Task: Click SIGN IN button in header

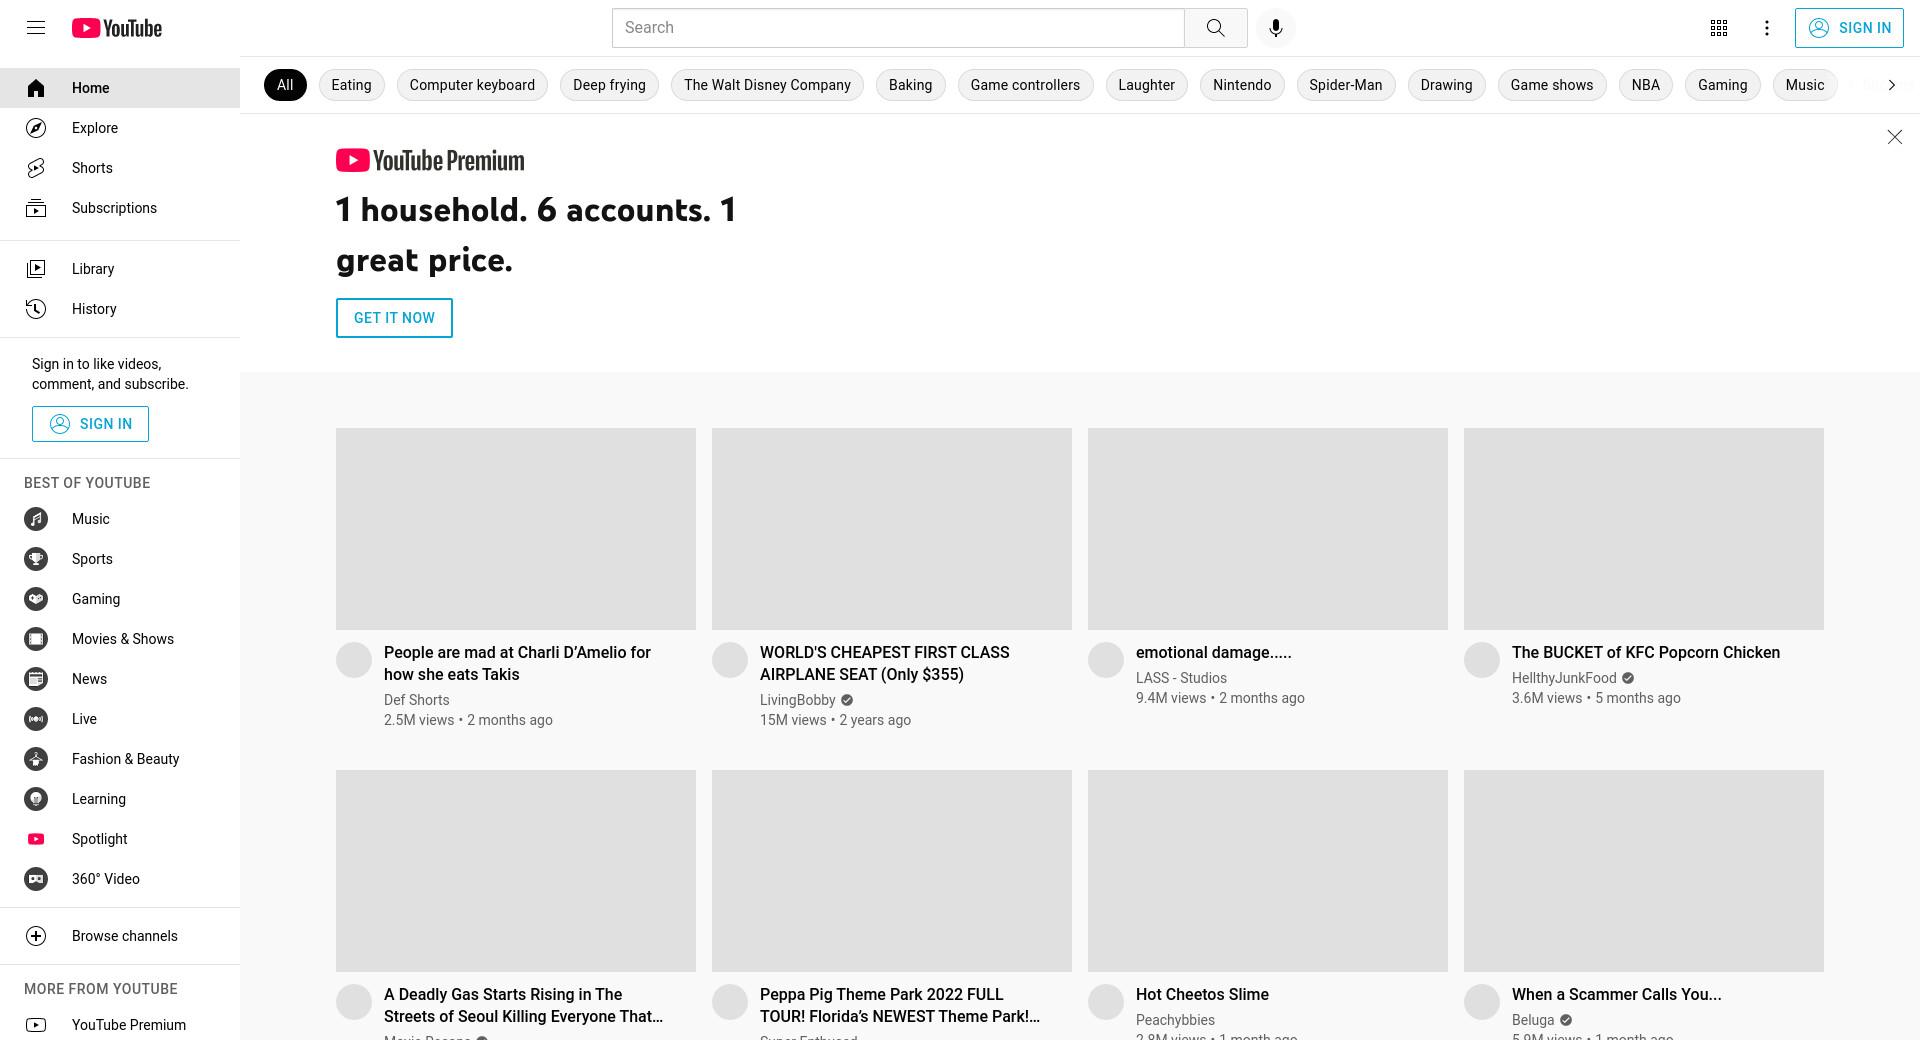Action: pyautogui.click(x=1849, y=28)
